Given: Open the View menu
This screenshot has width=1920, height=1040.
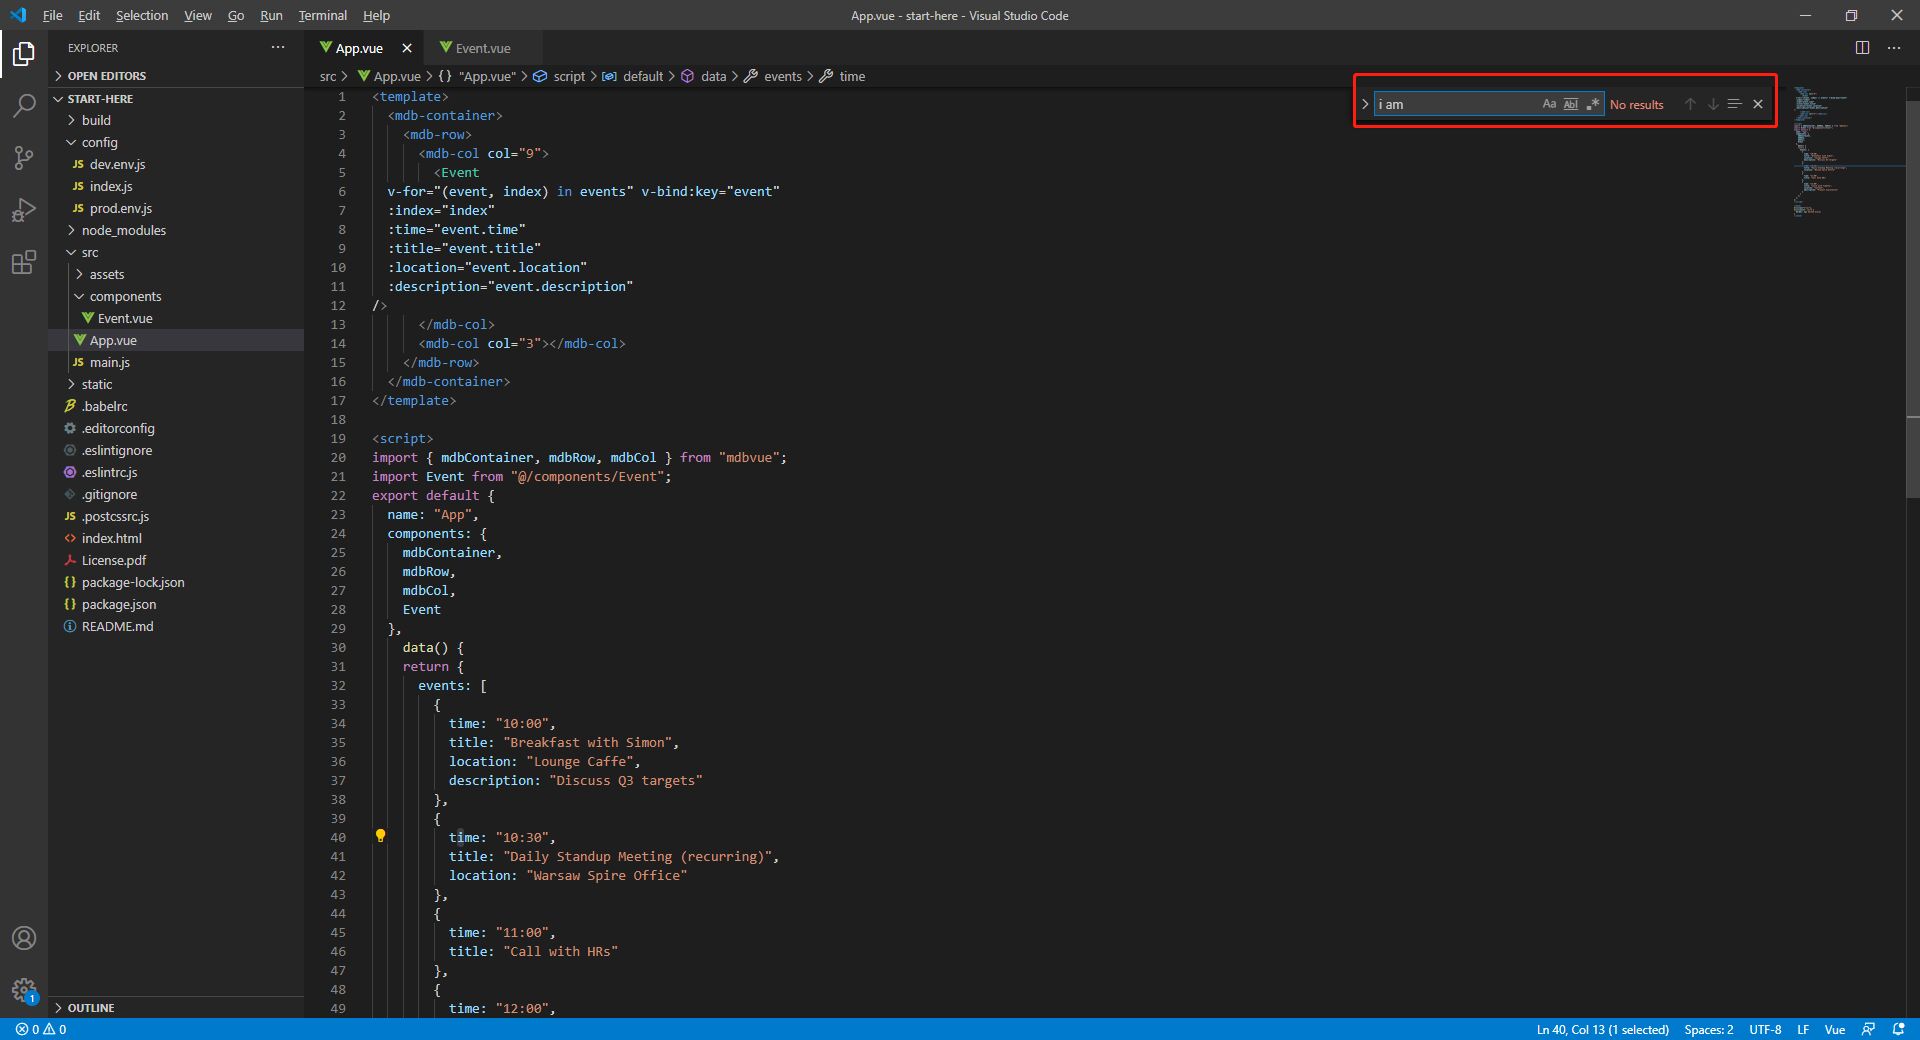Looking at the screenshot, I should pos(198,15).
